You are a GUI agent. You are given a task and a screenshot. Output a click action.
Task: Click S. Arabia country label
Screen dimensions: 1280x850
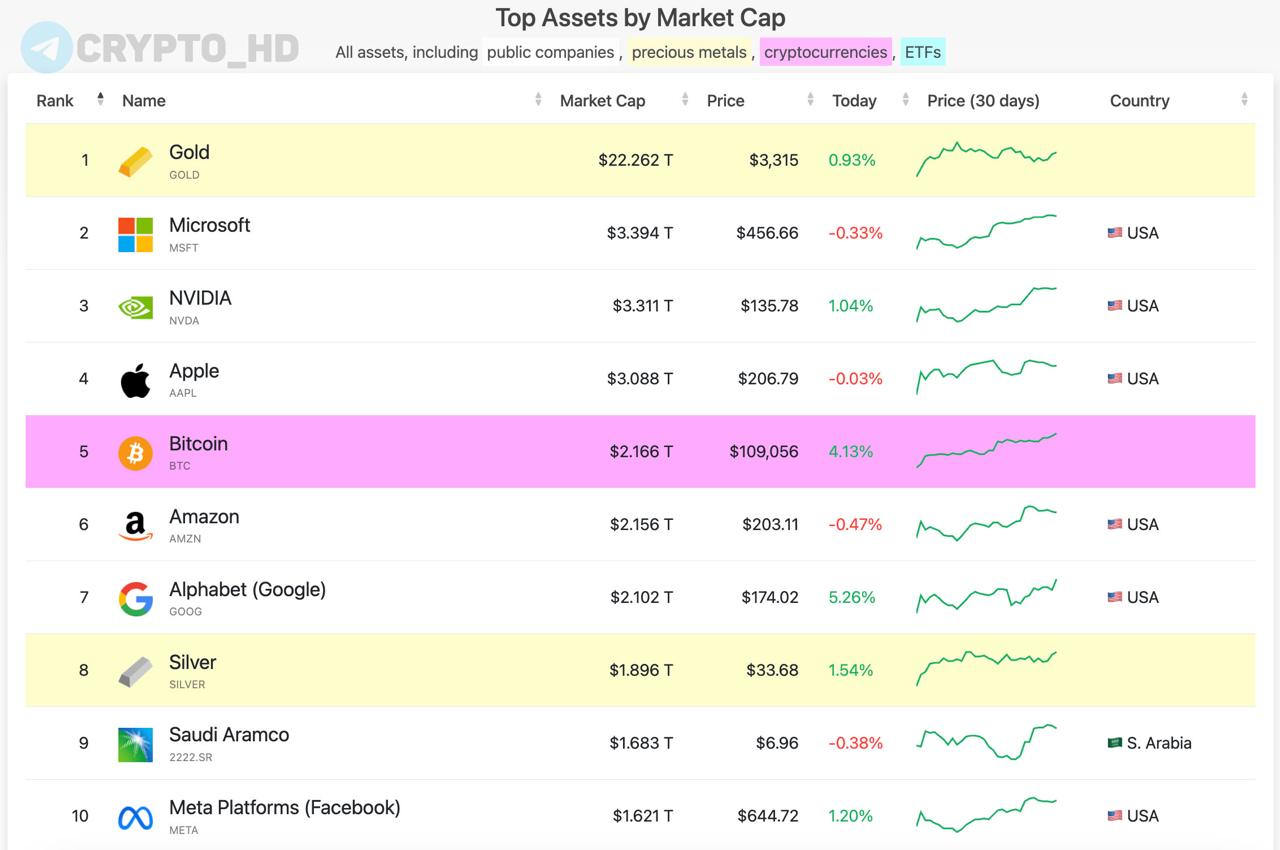coord(1159,743)
